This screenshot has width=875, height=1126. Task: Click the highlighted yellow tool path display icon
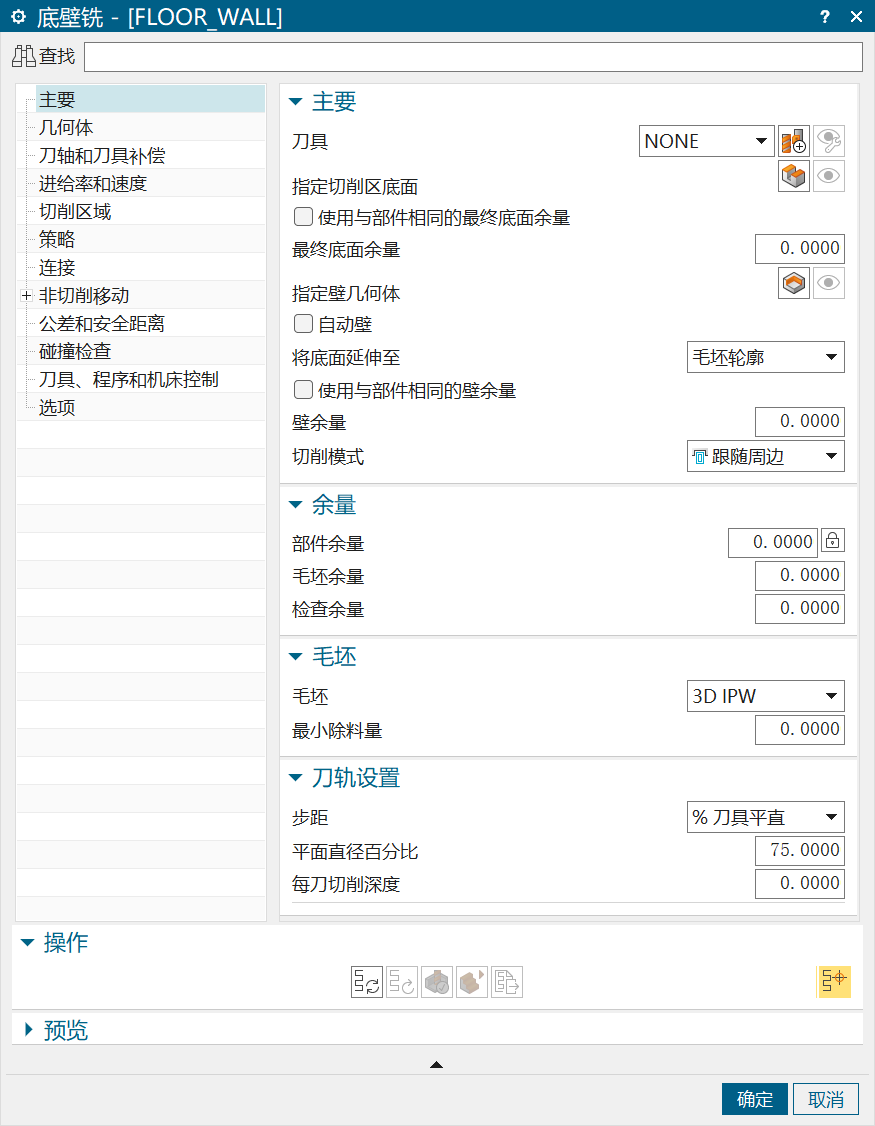[833, 981]
